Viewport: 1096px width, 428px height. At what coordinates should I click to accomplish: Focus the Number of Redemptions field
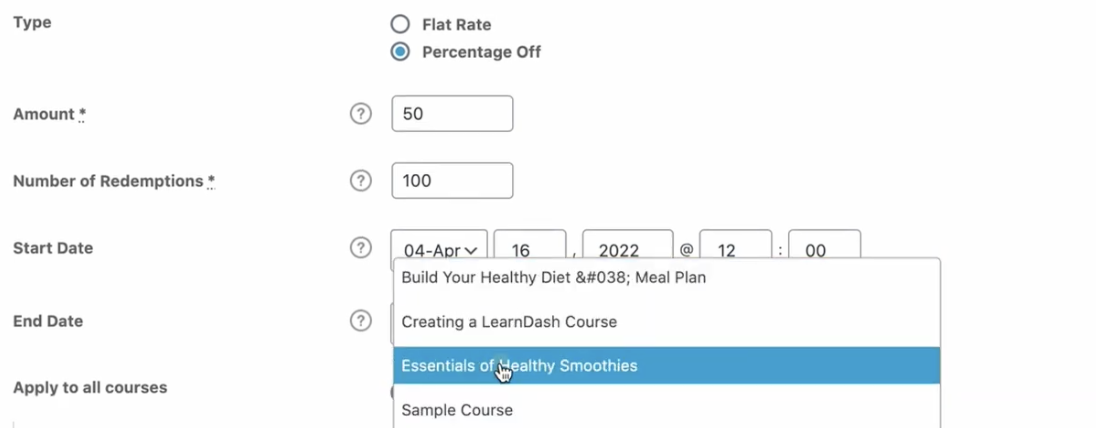452,180
